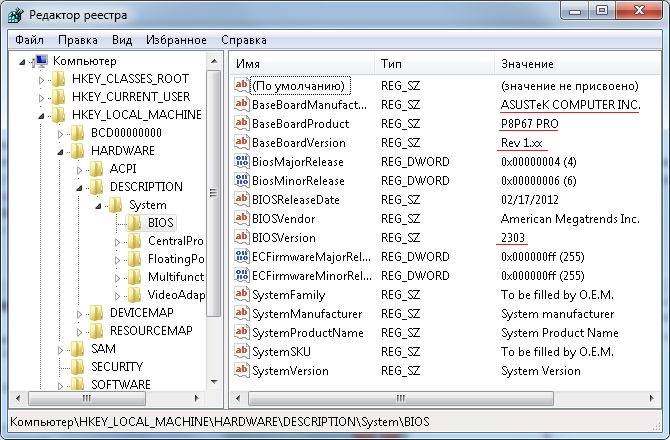Sort by the Имя column header
Viewport: 670px width, 440px height.
300,63
